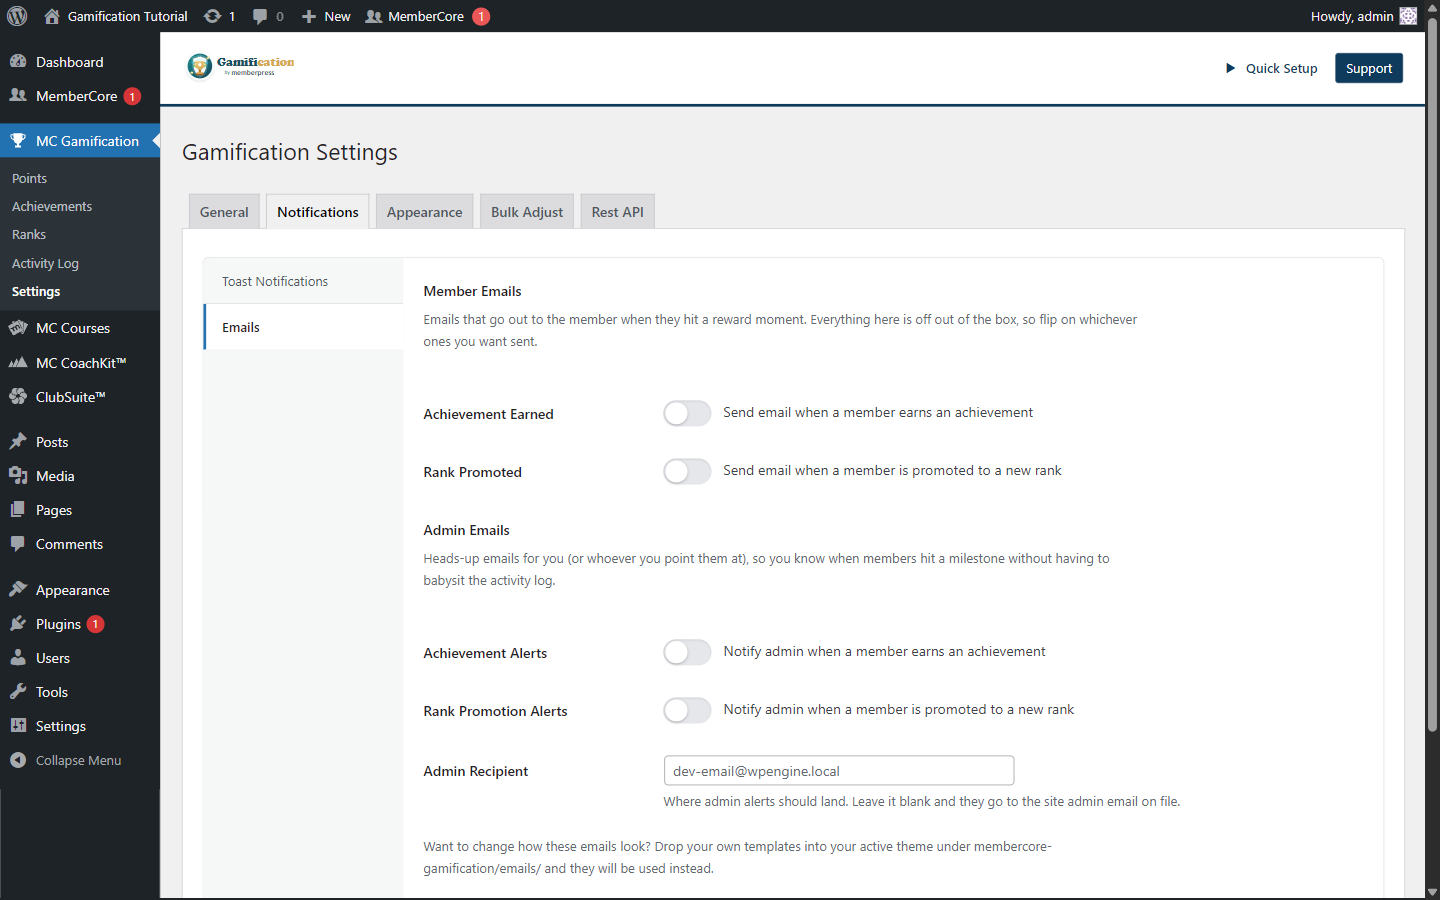Click the Admin Recipient email field

[x=839, y=770]
